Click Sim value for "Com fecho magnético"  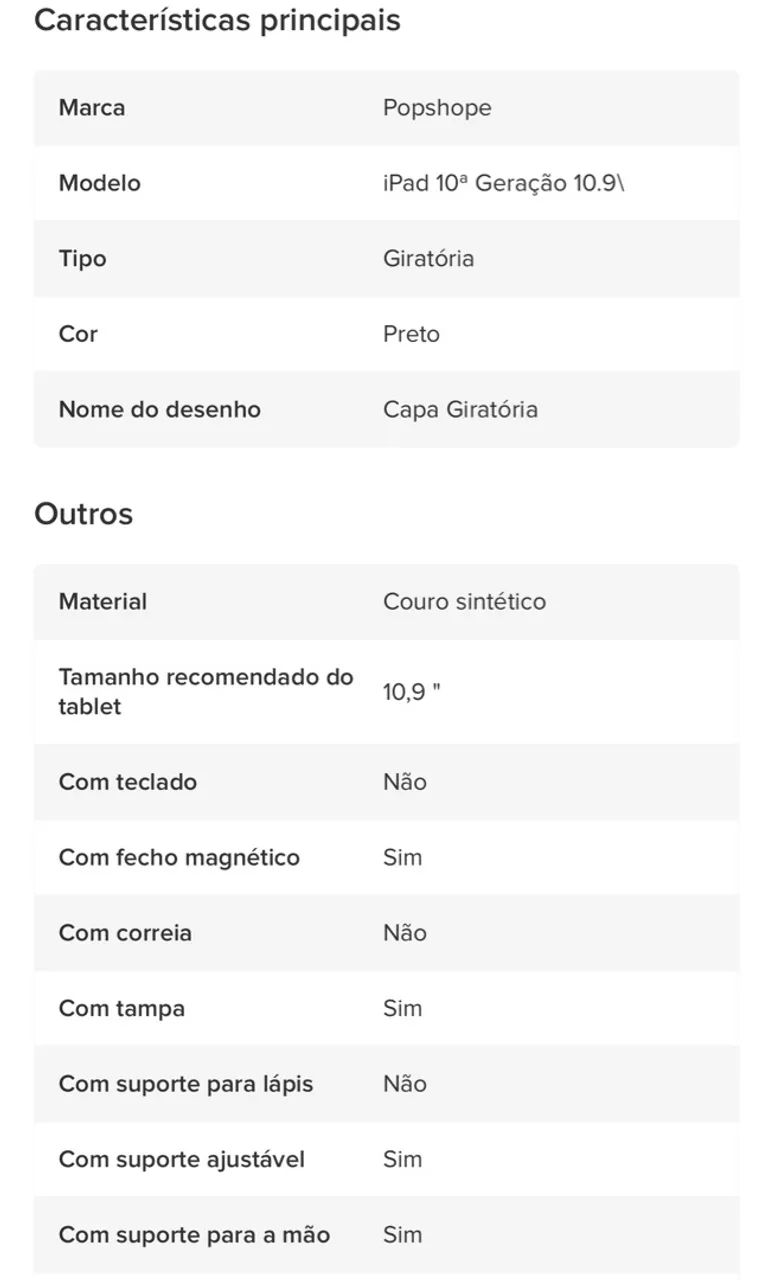pyautogui.click(x=402, y=857)
